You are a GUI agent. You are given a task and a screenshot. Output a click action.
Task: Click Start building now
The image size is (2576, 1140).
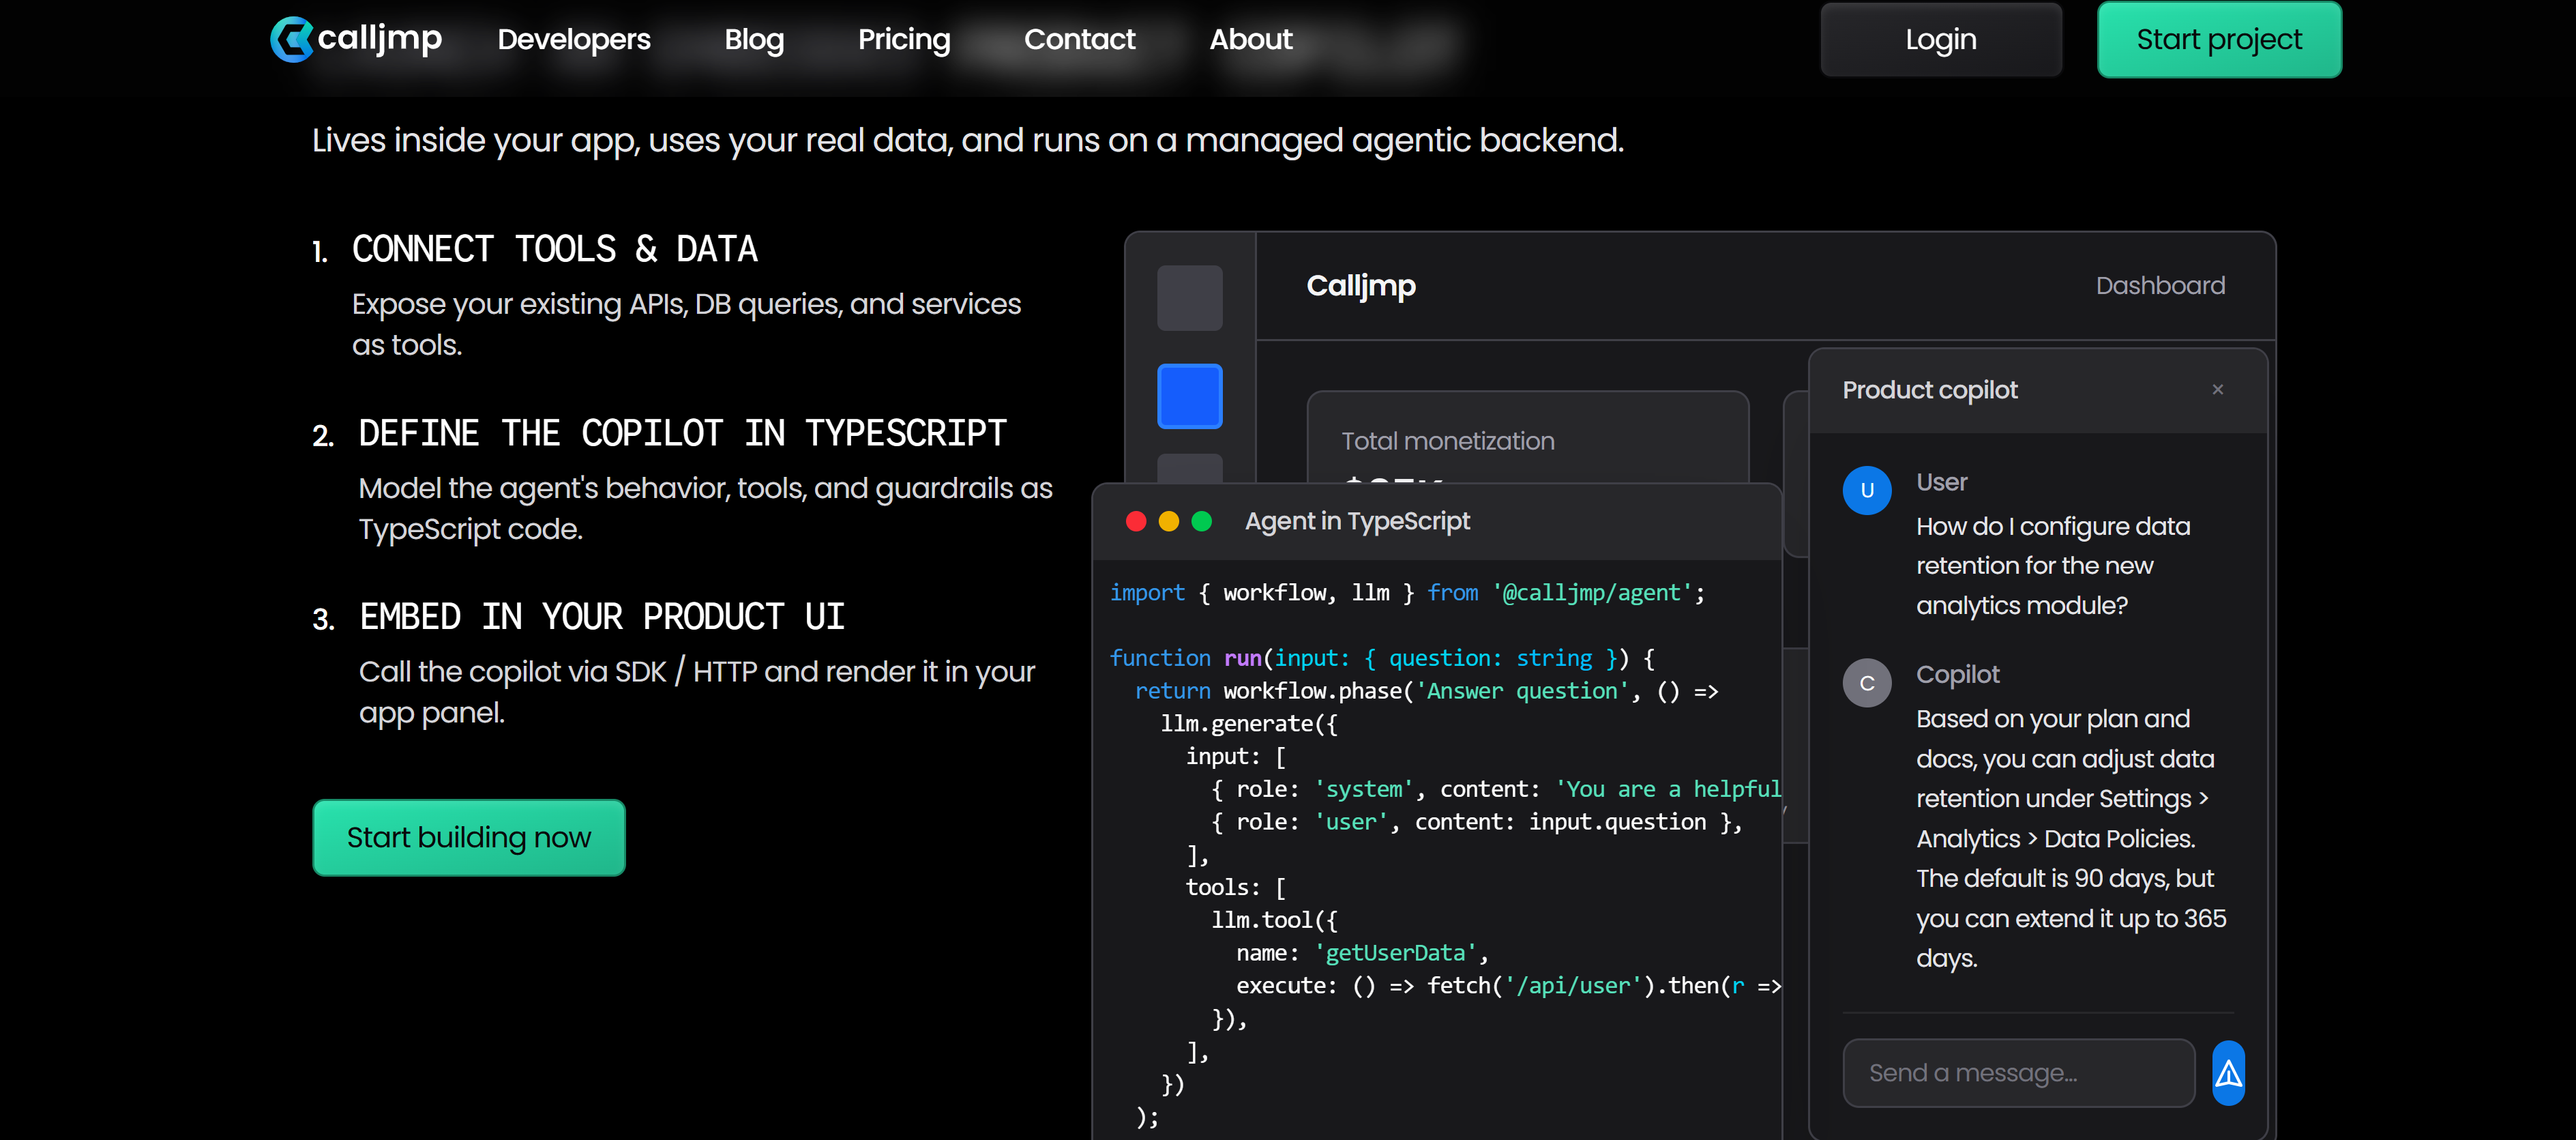coord(469,837)
